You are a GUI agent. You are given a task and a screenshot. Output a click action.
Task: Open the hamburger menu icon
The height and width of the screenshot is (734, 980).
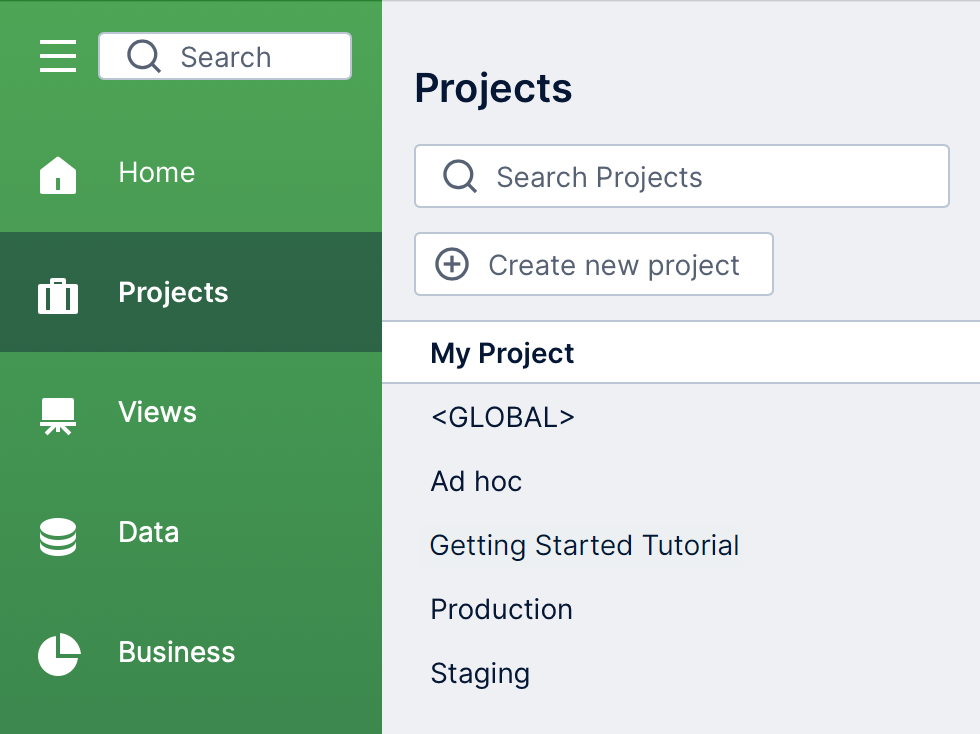click(x=58, y=56)
